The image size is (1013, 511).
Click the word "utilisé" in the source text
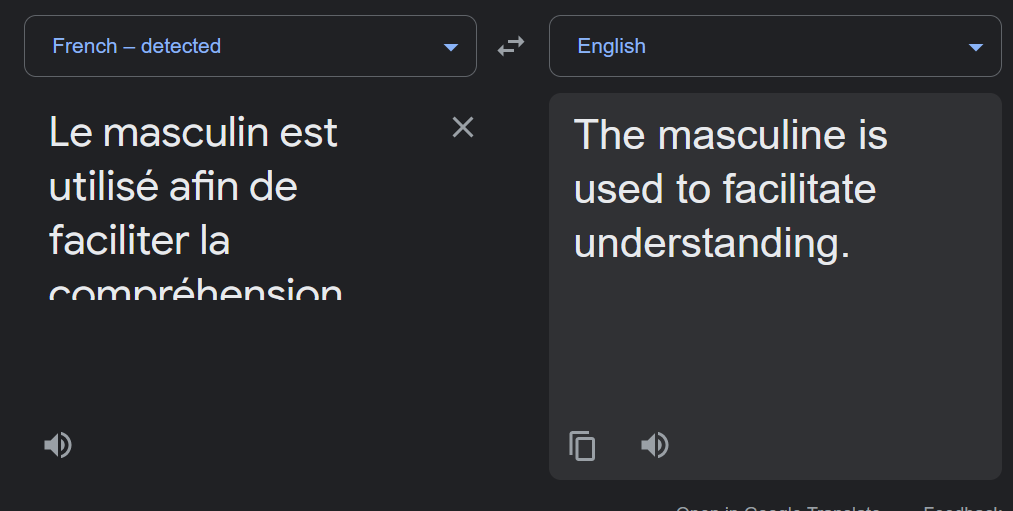103,186
